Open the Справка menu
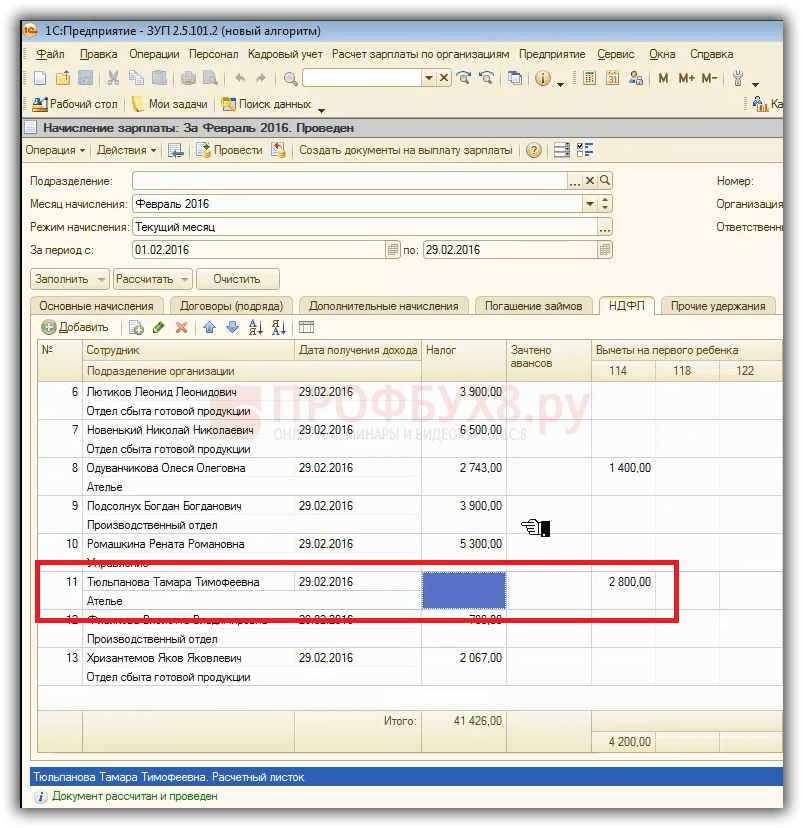This screenshot has width=803, height=828. pyautogui.click(x=711, y=54)
